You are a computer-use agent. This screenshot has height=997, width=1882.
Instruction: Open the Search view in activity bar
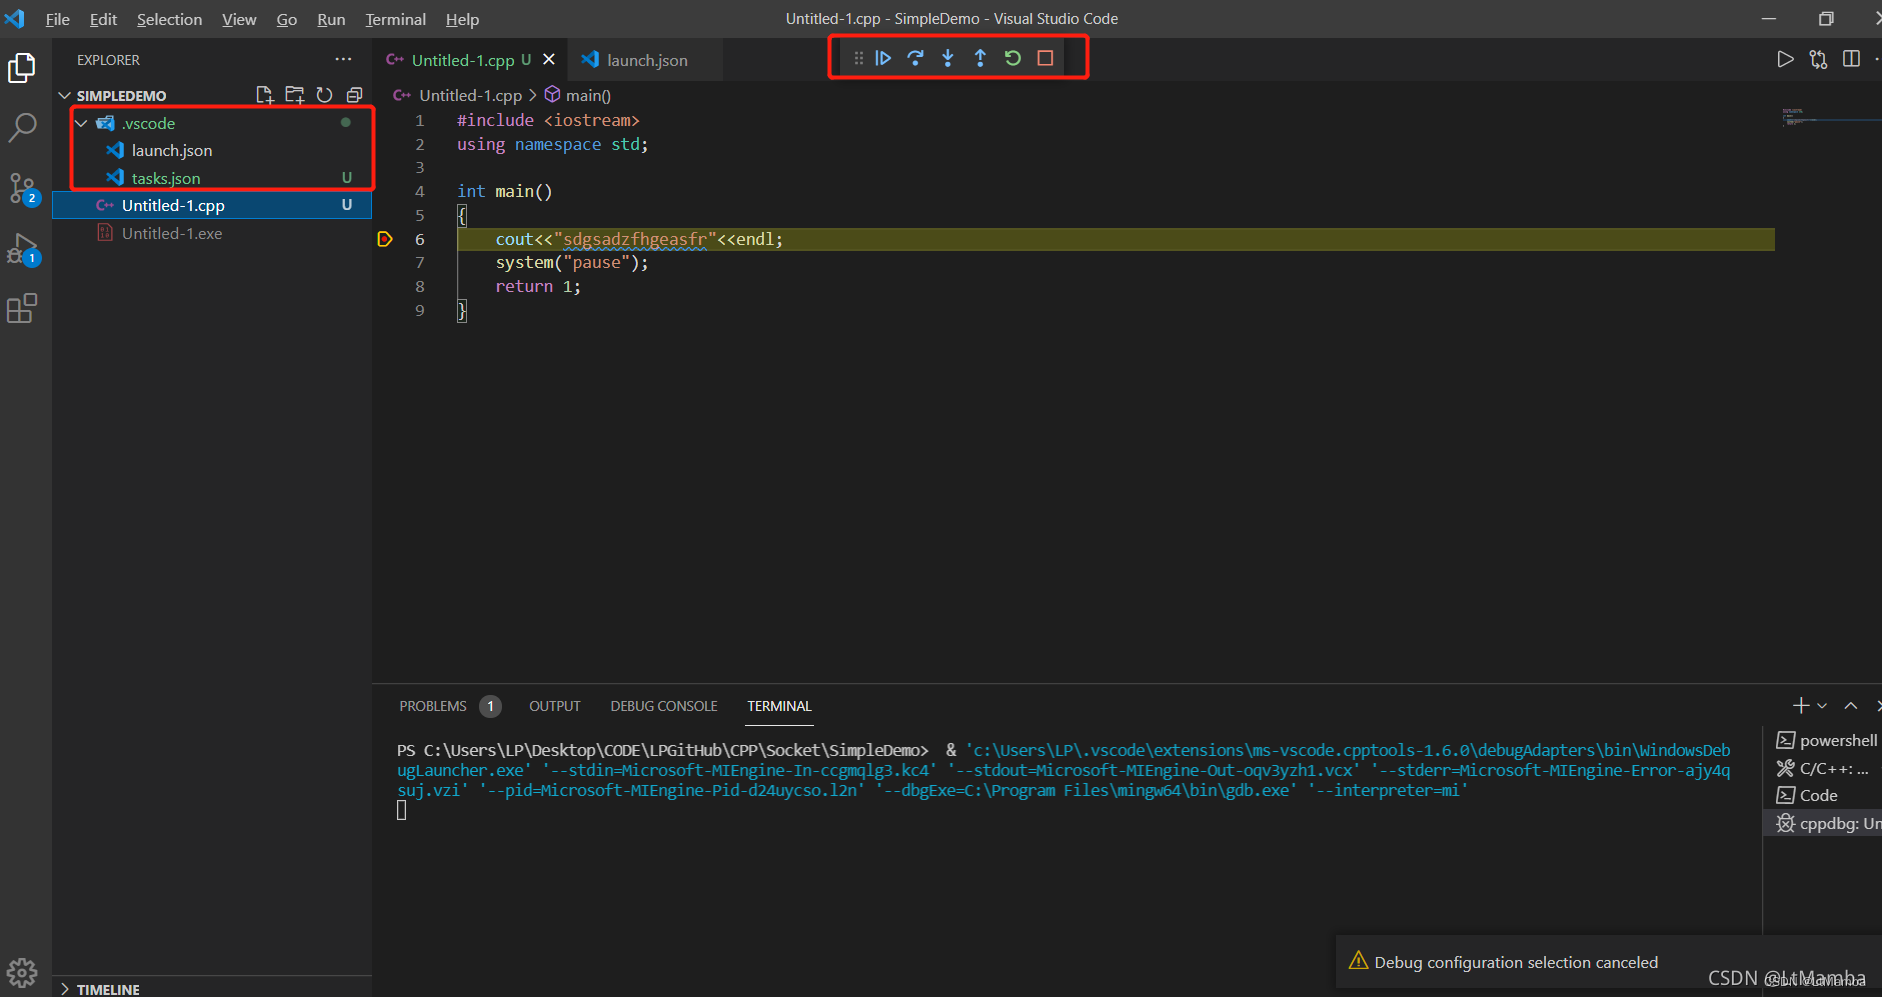[22, 128]
